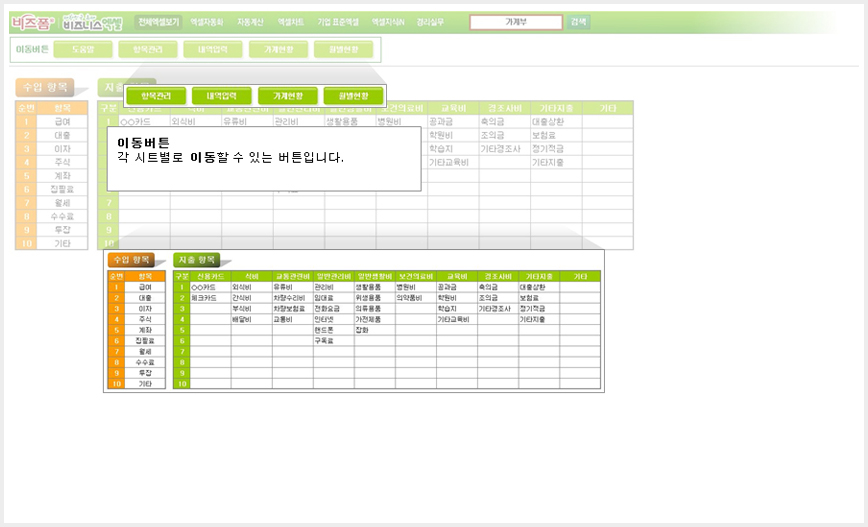Open the 엑셀지식iN menu item

[x=388, y=22]
